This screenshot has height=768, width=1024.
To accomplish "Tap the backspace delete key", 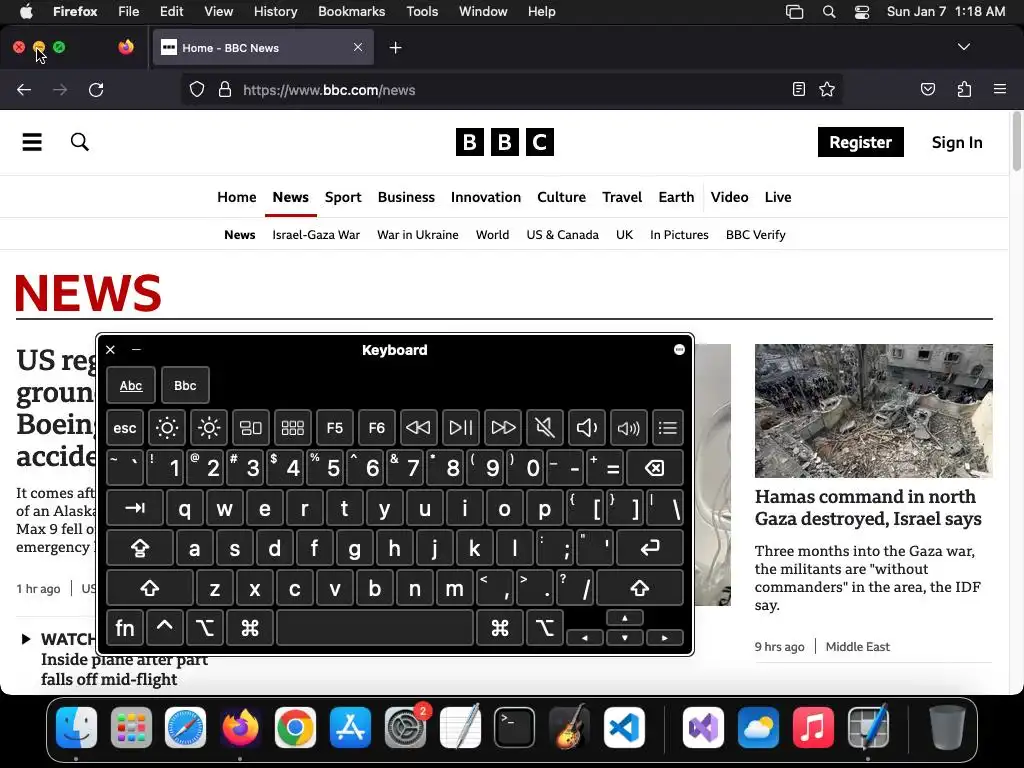I will [654, 468].
